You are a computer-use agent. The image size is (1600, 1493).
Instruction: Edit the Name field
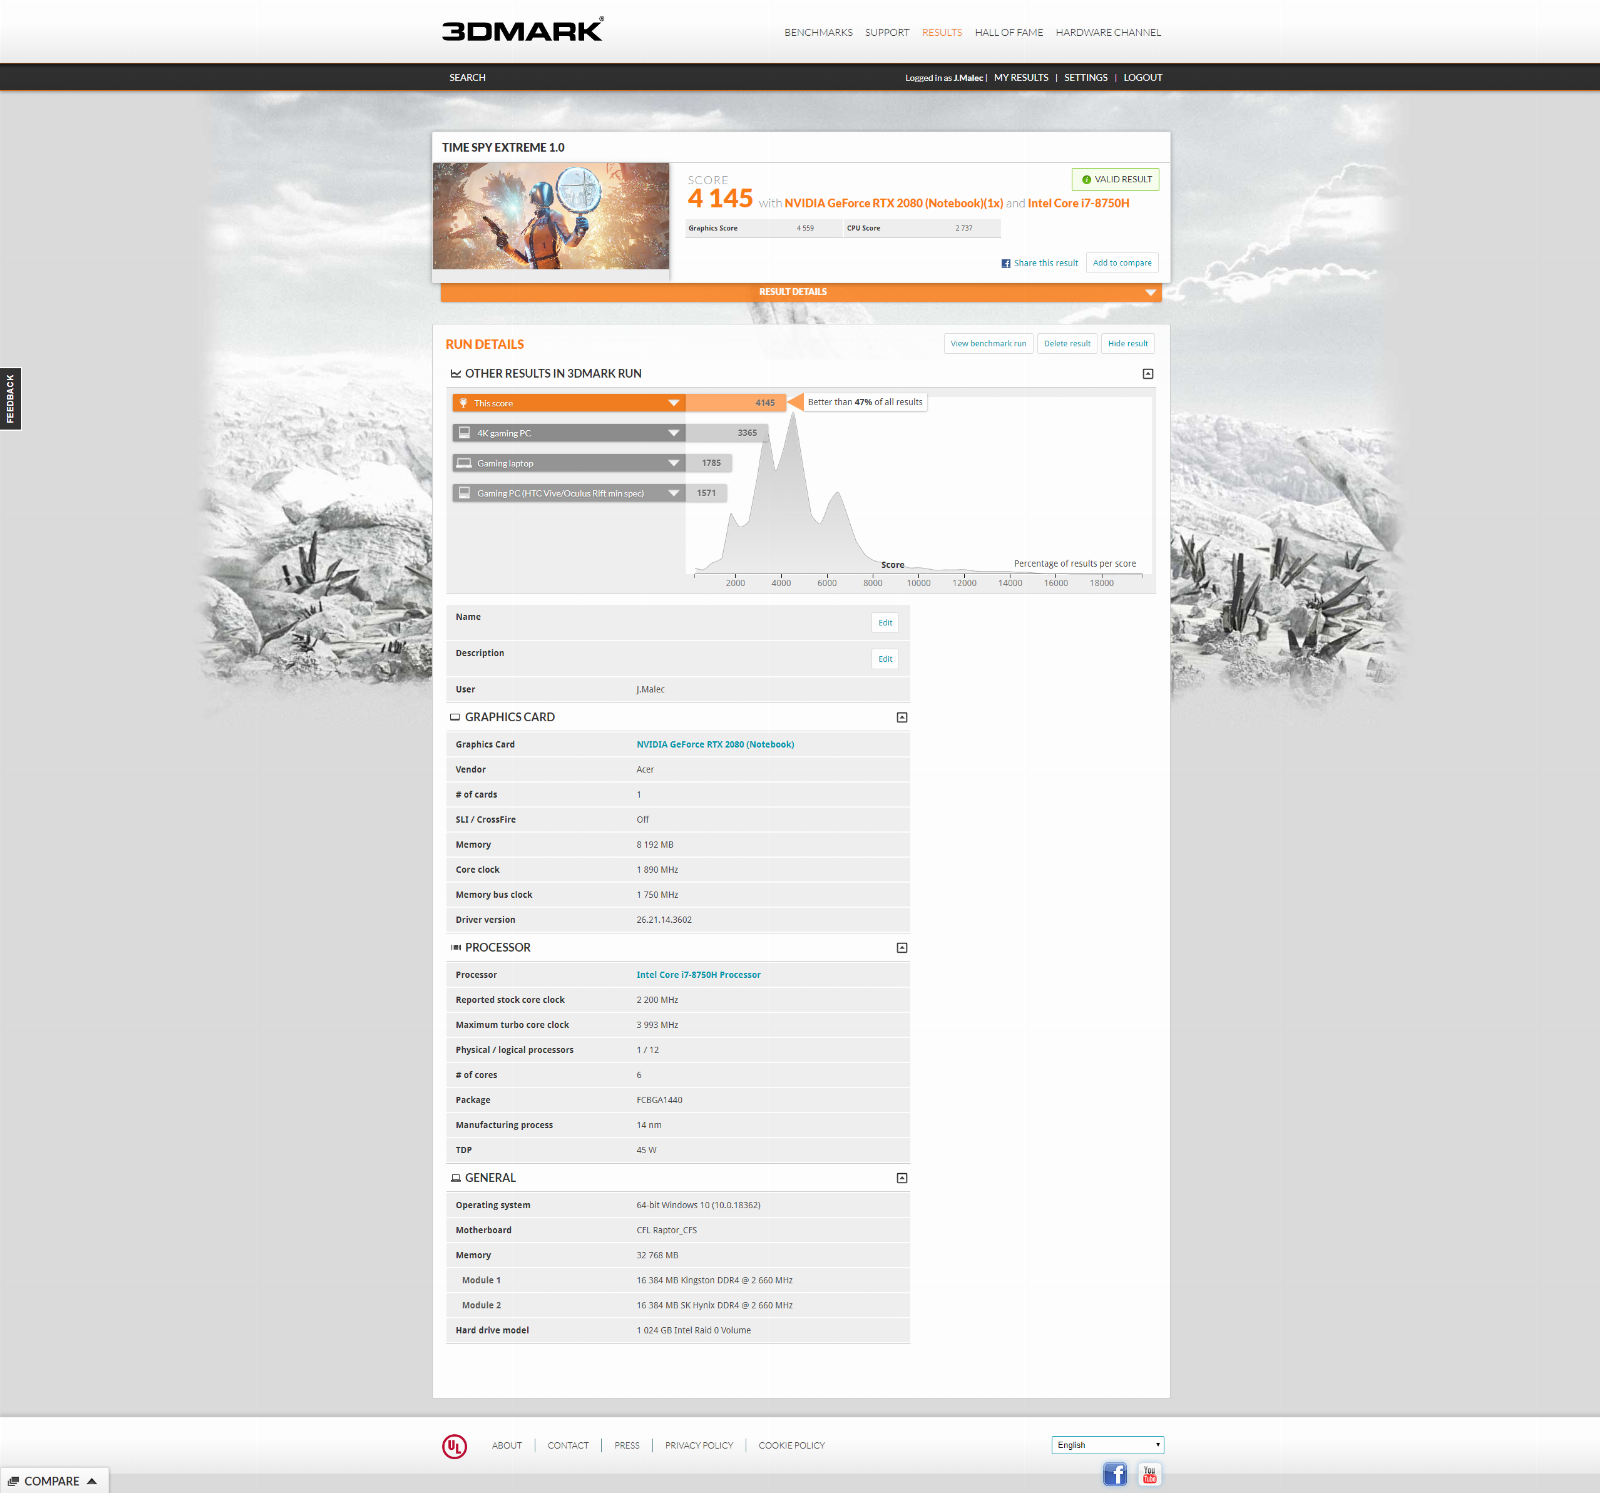885,623
